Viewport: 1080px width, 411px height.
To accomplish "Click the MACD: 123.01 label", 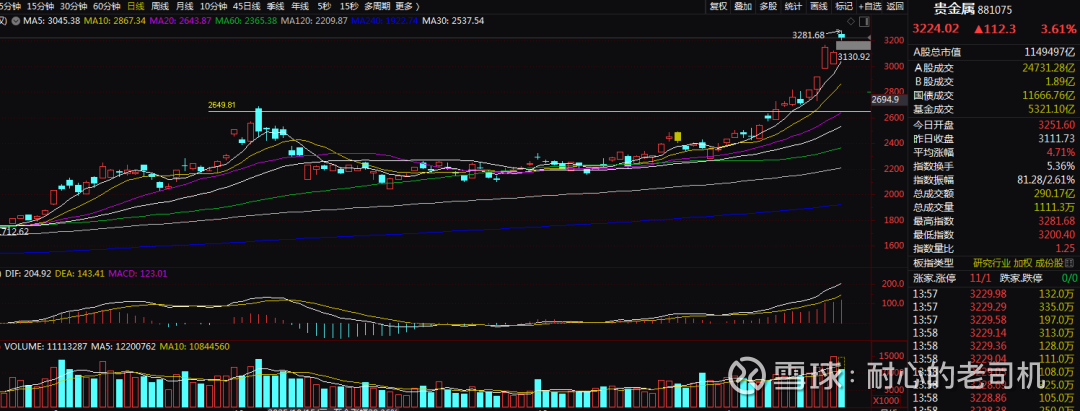I will (x=137, y=273).
